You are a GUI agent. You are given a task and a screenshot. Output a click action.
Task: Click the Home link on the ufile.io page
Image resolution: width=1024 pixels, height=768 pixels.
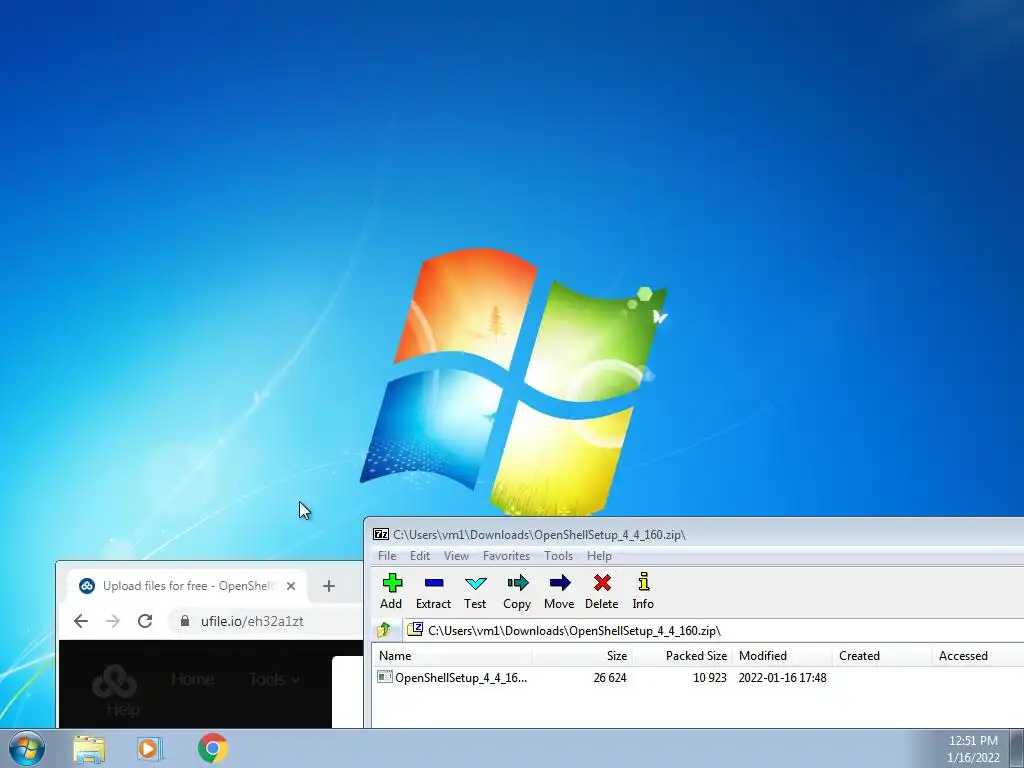coord(193,679)
